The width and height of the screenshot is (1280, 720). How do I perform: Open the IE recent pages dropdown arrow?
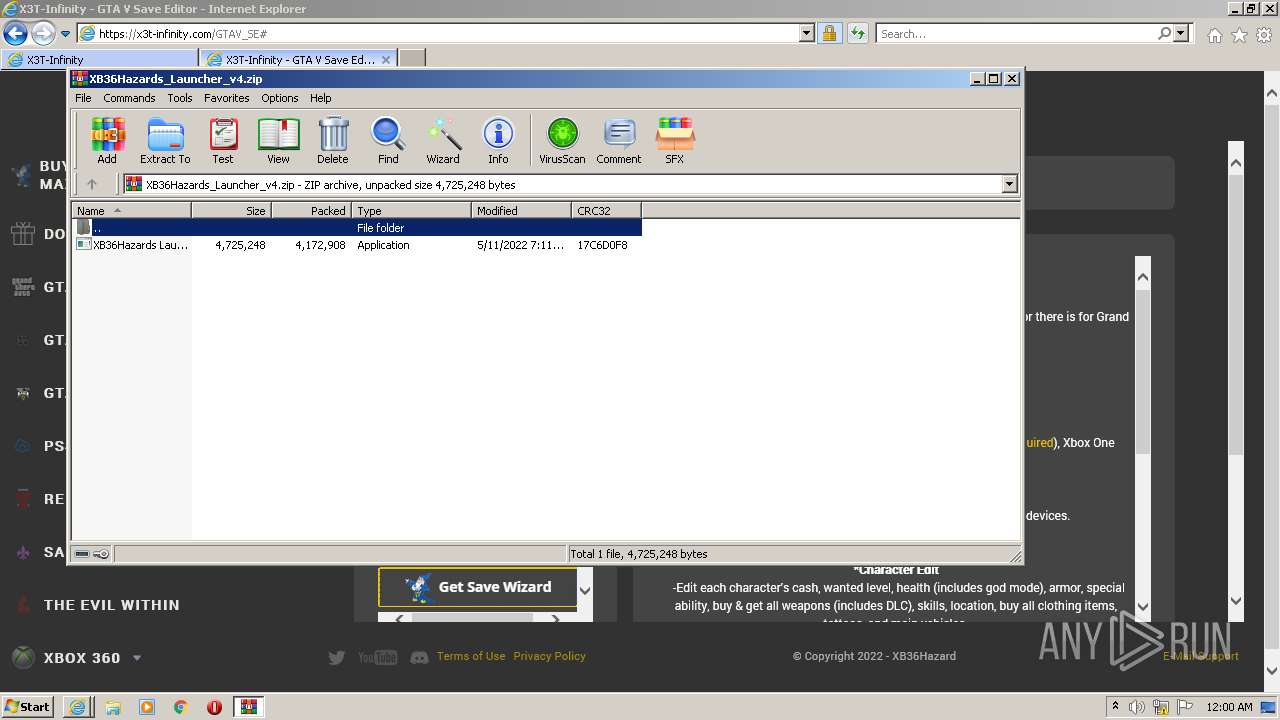click(x=65, y=33)
